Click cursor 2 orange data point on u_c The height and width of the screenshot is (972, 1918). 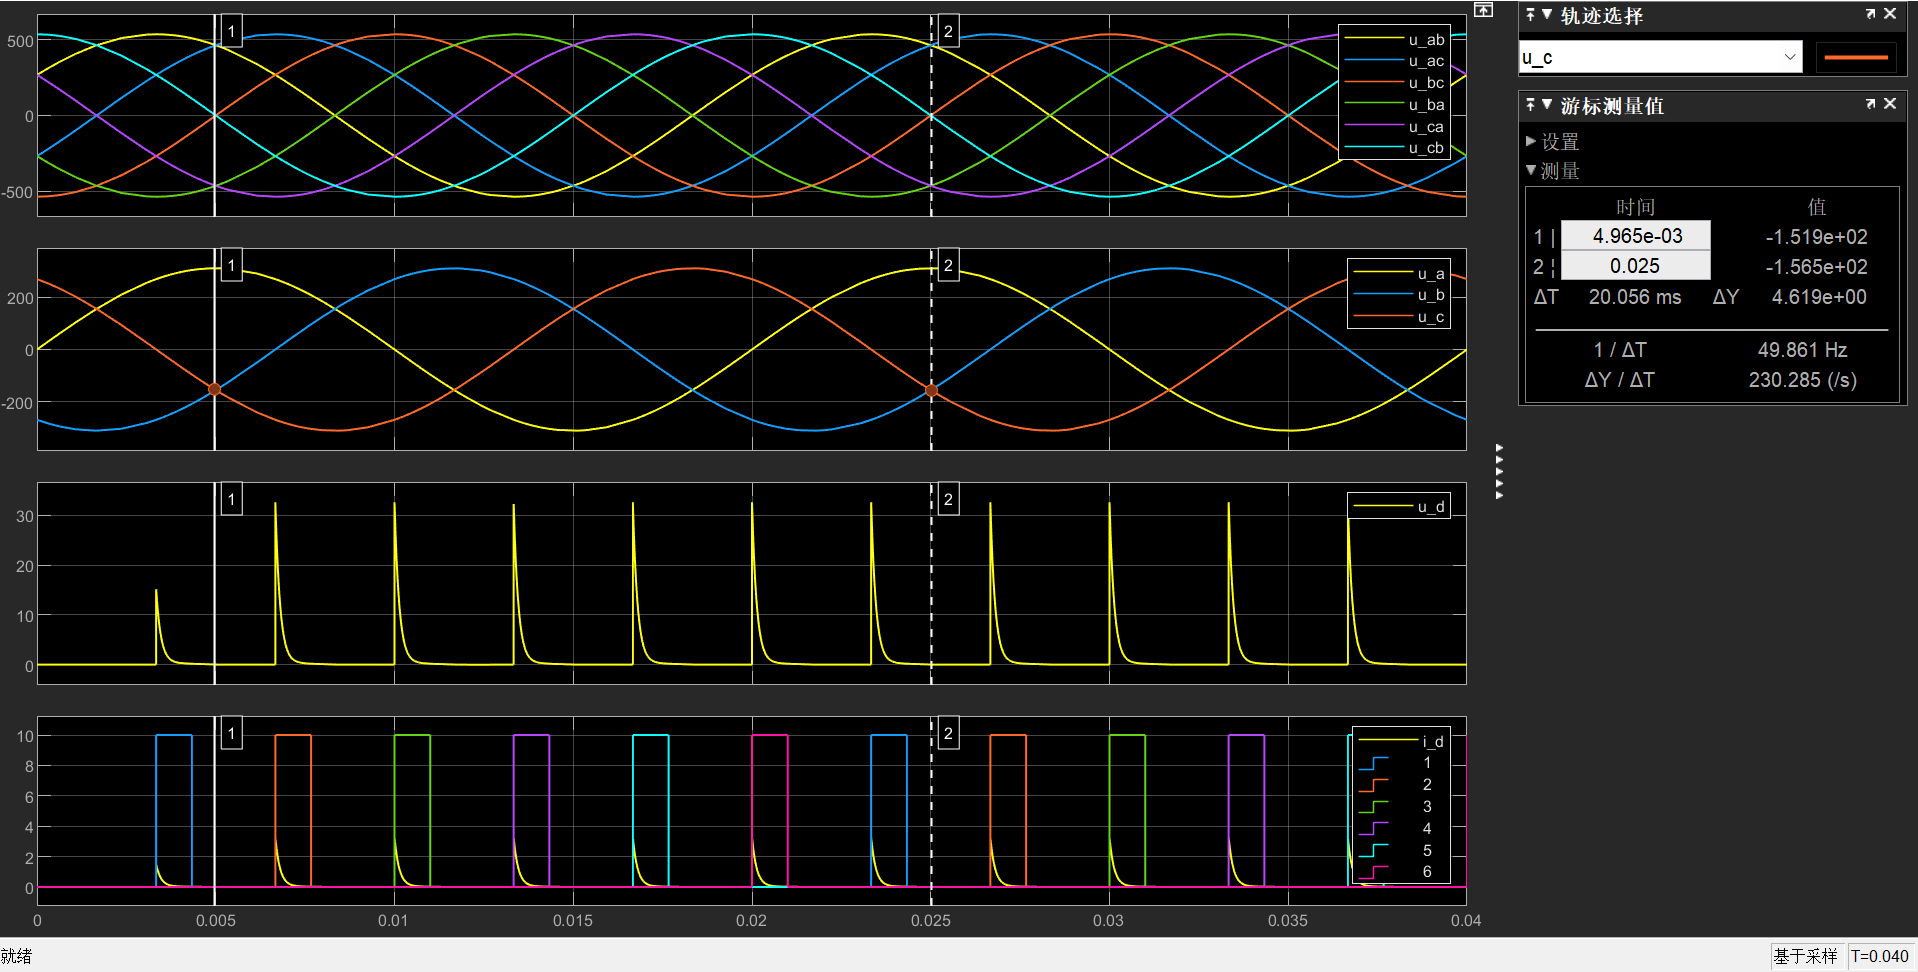coord(931,390)
